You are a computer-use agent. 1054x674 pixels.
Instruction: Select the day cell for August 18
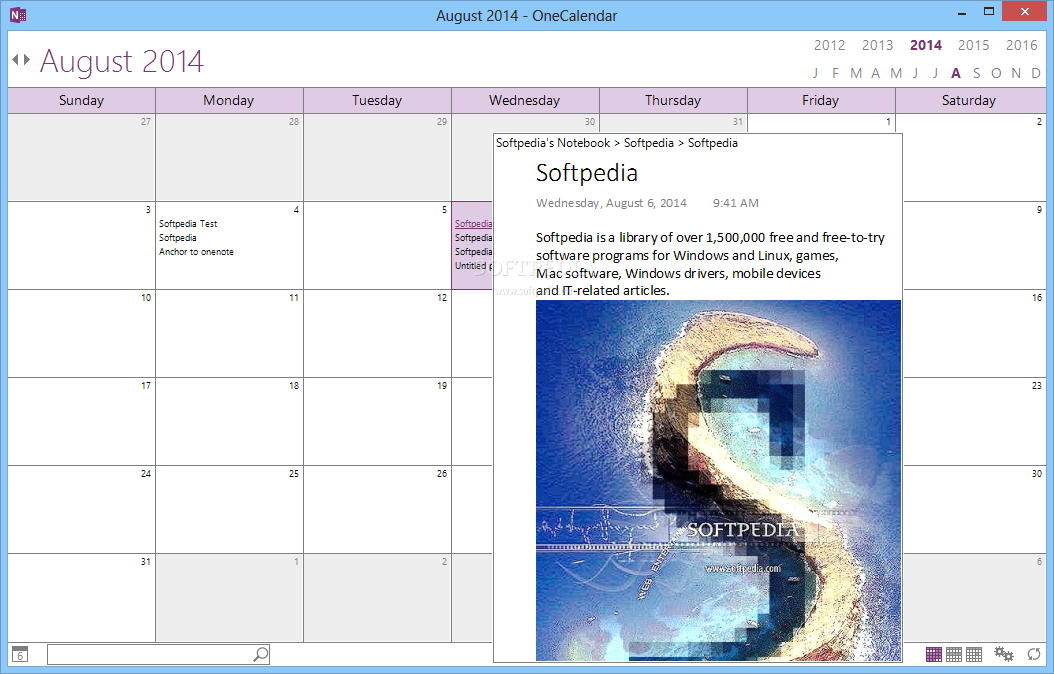(229, 422)
